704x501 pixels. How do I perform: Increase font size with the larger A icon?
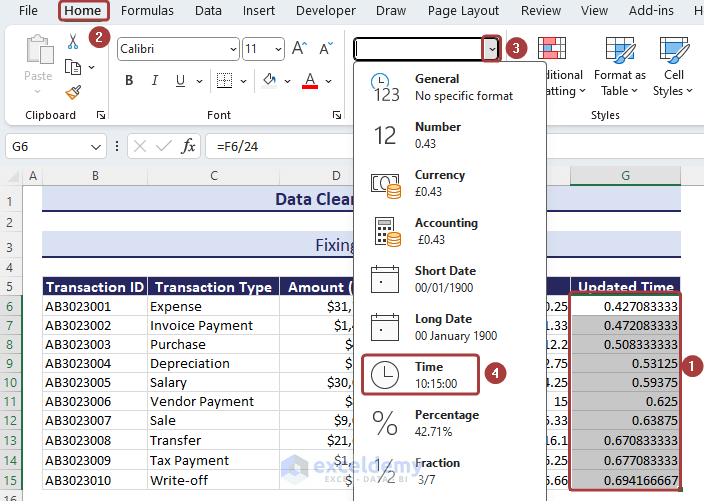point(299,48)
